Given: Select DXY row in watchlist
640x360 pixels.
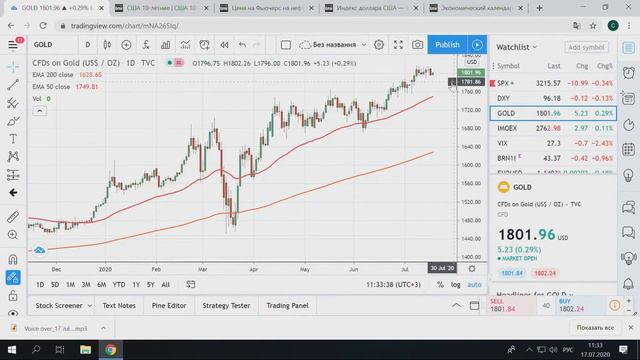Looking at the screenshot, I should coord(553,98).
